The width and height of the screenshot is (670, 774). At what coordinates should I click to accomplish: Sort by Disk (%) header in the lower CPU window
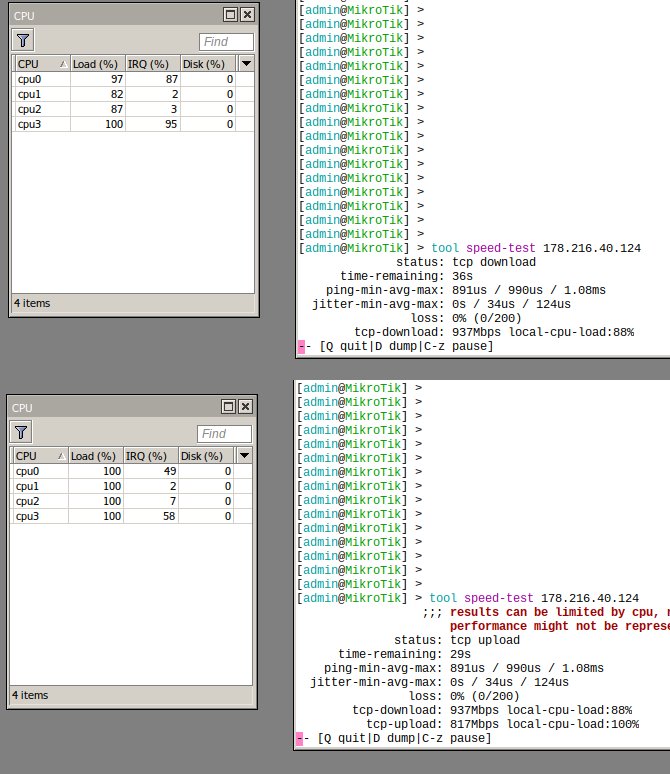206,456
